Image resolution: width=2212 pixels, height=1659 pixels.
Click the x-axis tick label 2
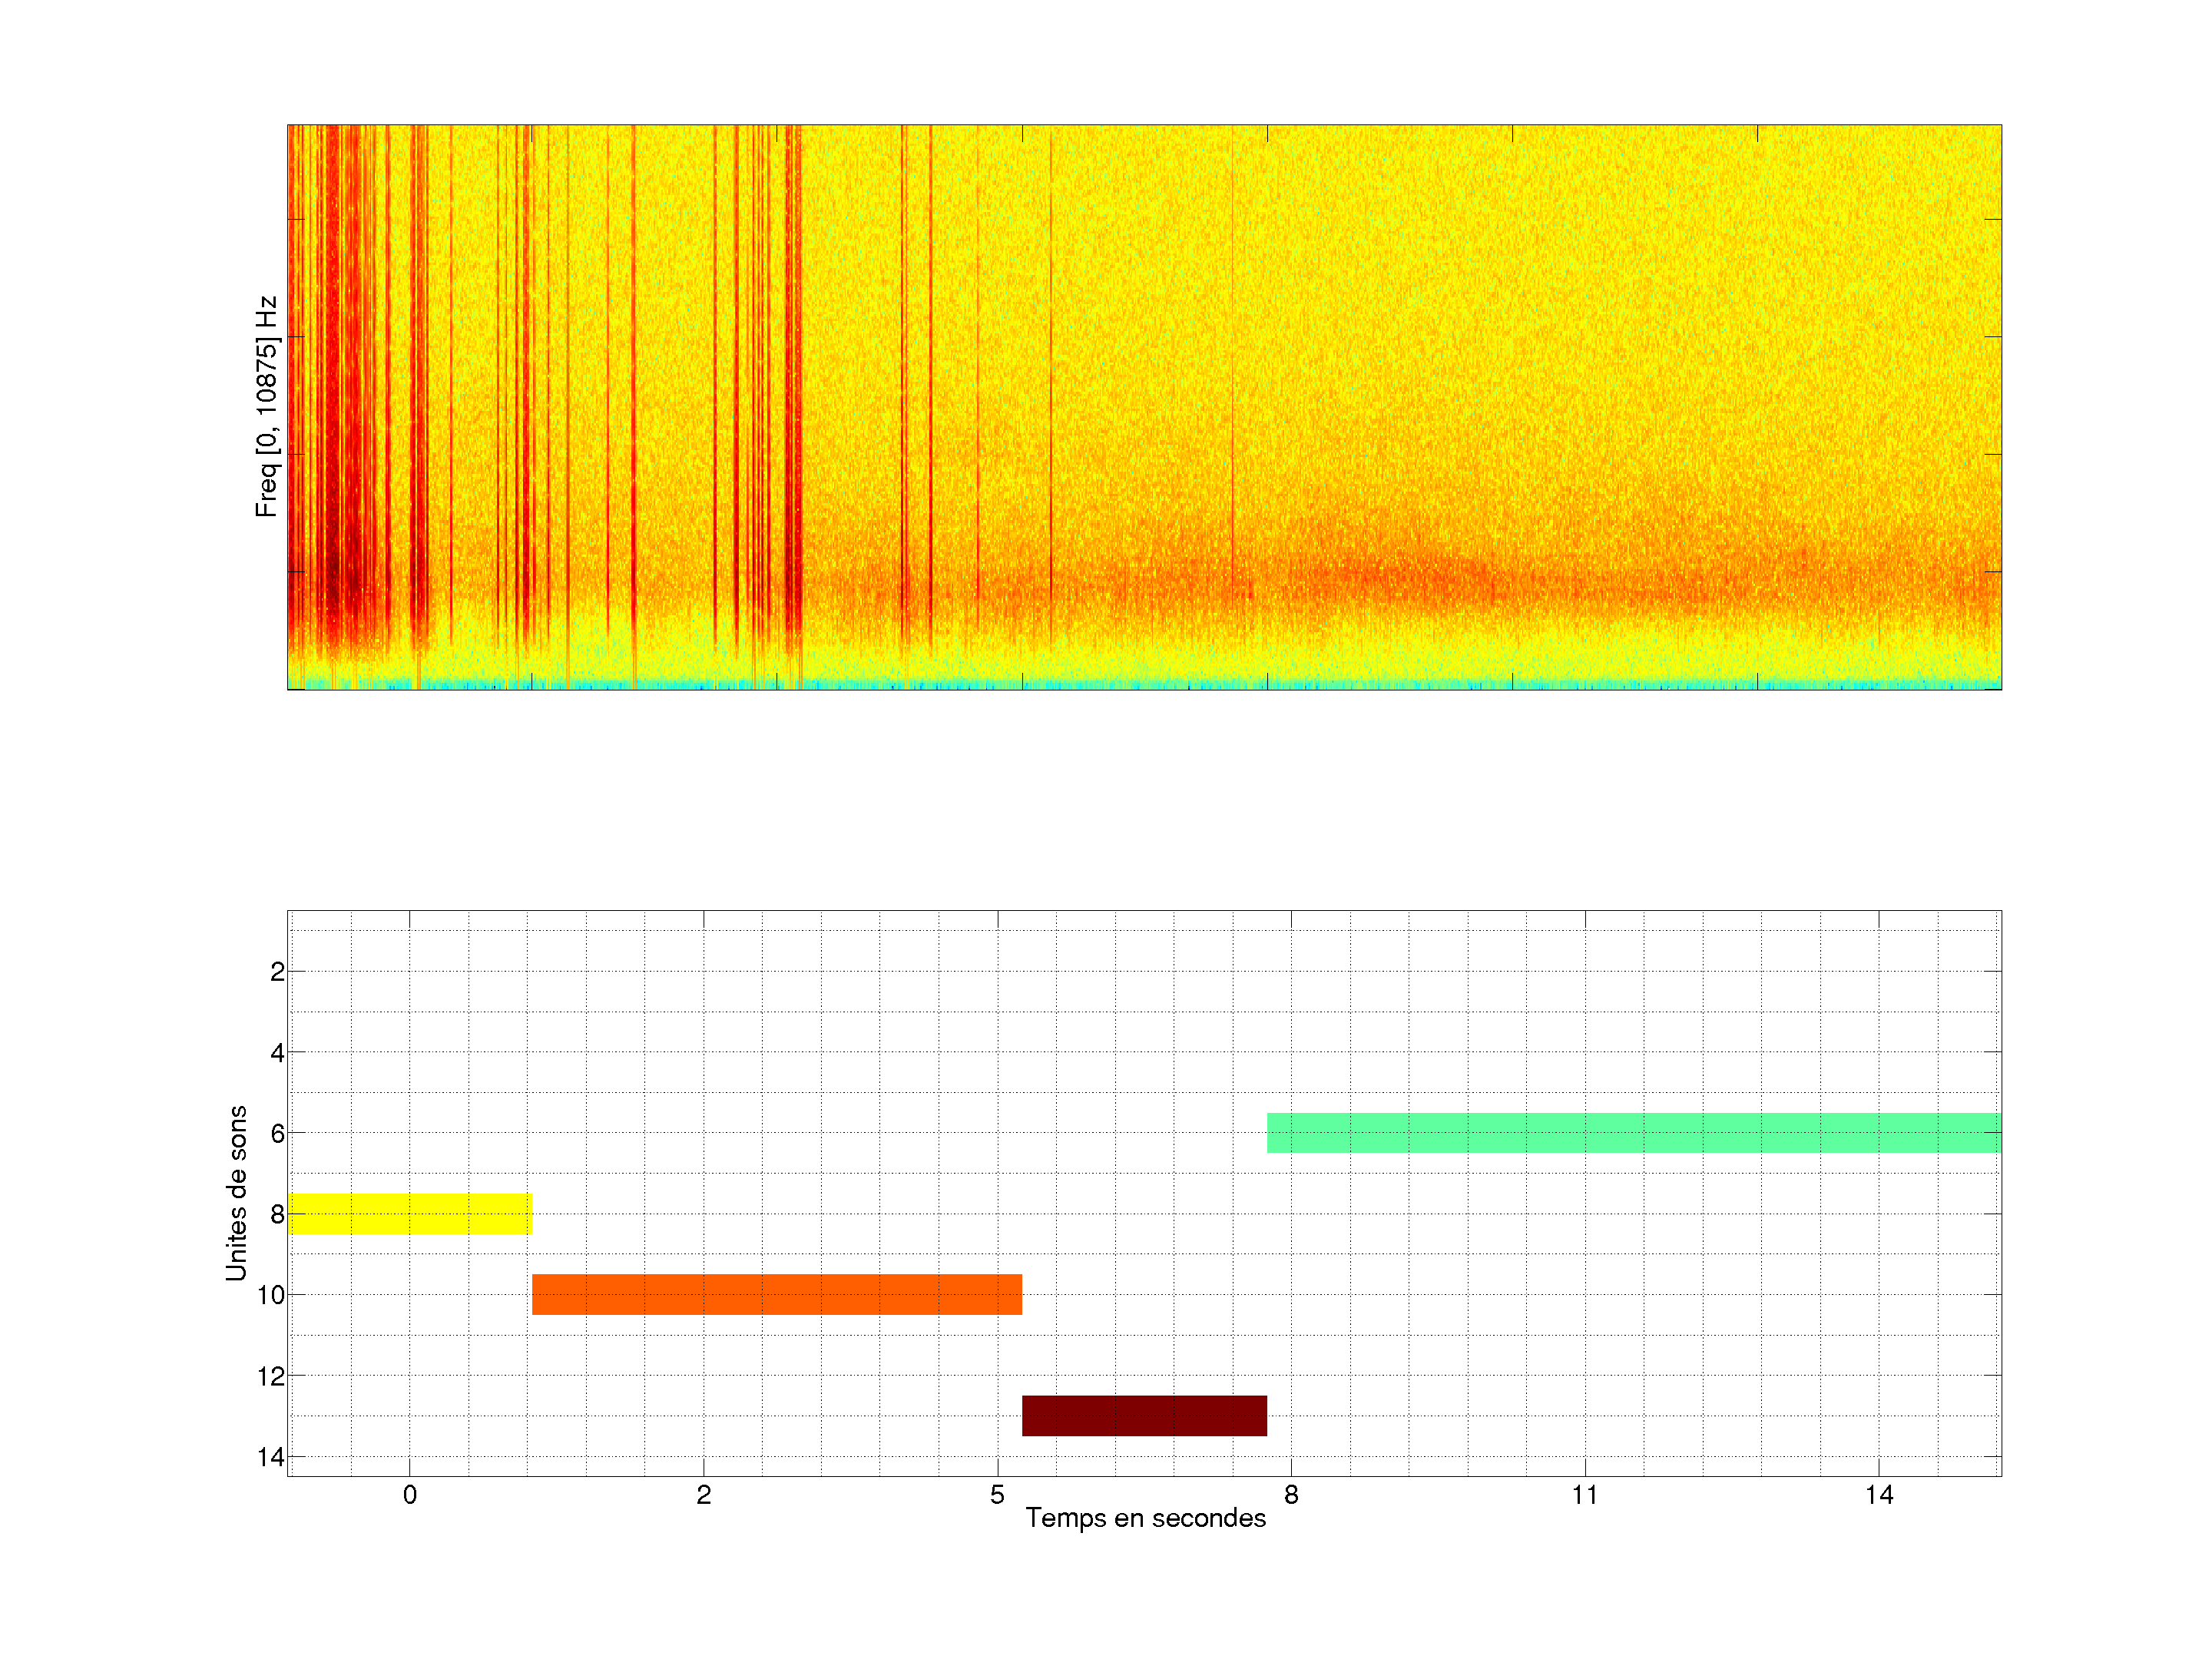(703, 1495)
